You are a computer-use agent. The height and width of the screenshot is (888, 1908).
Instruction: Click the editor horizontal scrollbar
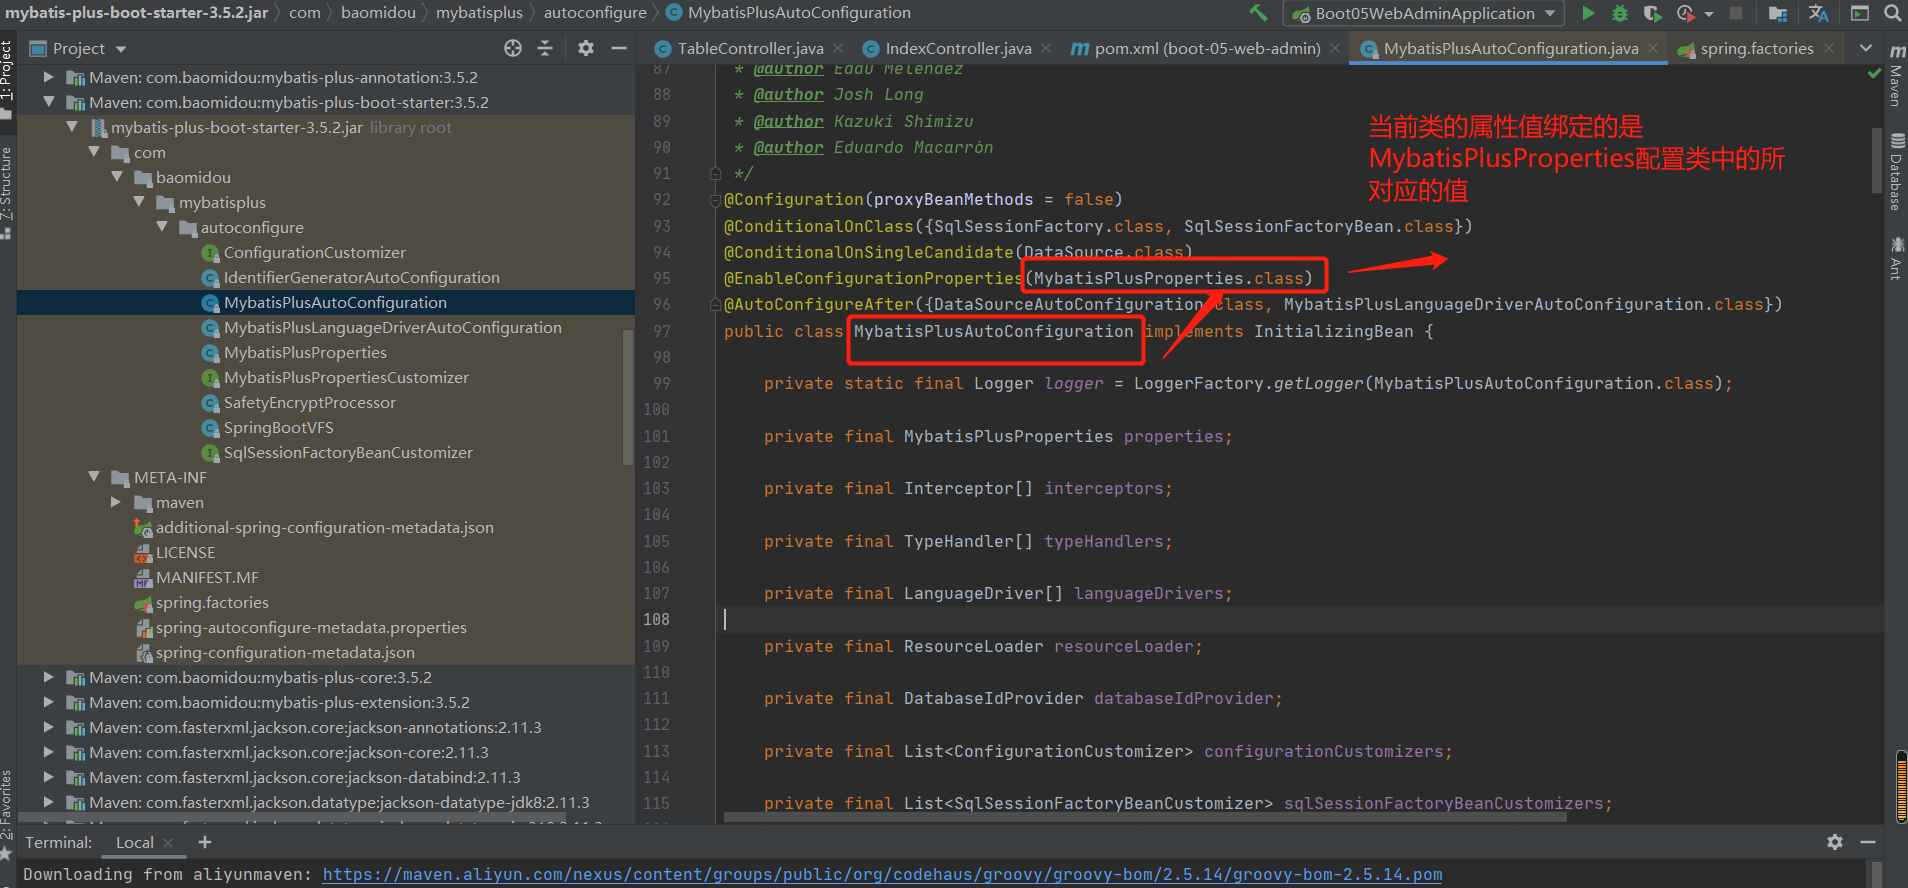(1145, 817)
